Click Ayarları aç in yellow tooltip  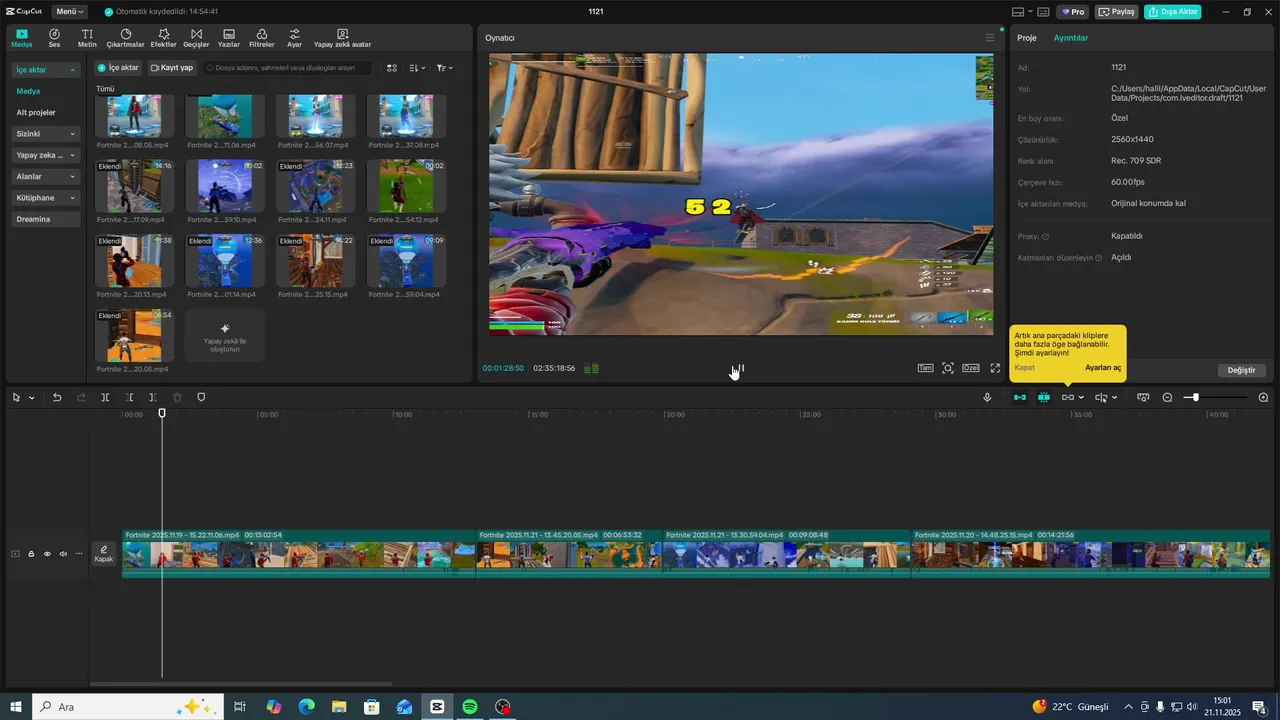1103,368
